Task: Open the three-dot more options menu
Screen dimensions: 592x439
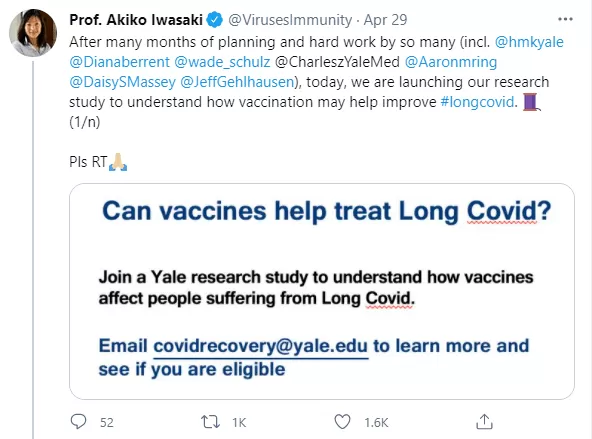Action: (565, 19)
